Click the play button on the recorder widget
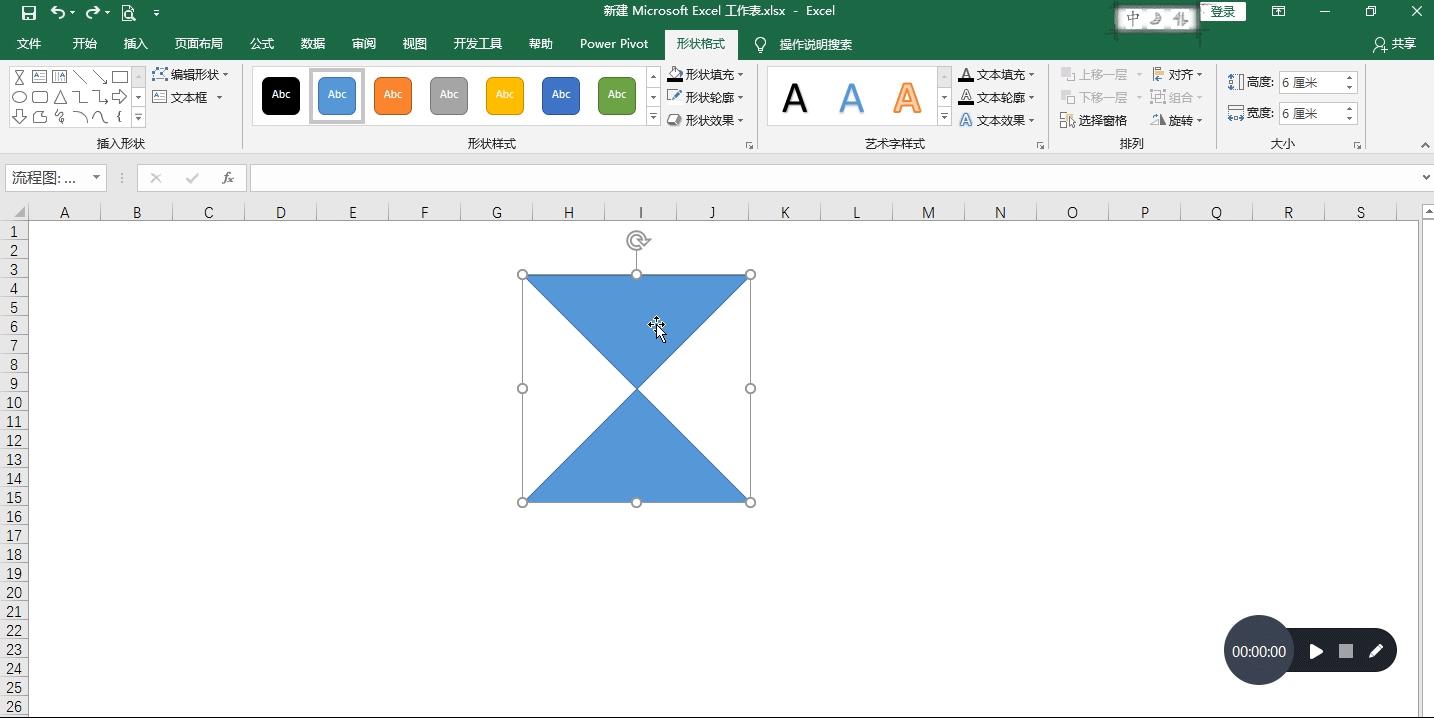 tap(1316, 651)
